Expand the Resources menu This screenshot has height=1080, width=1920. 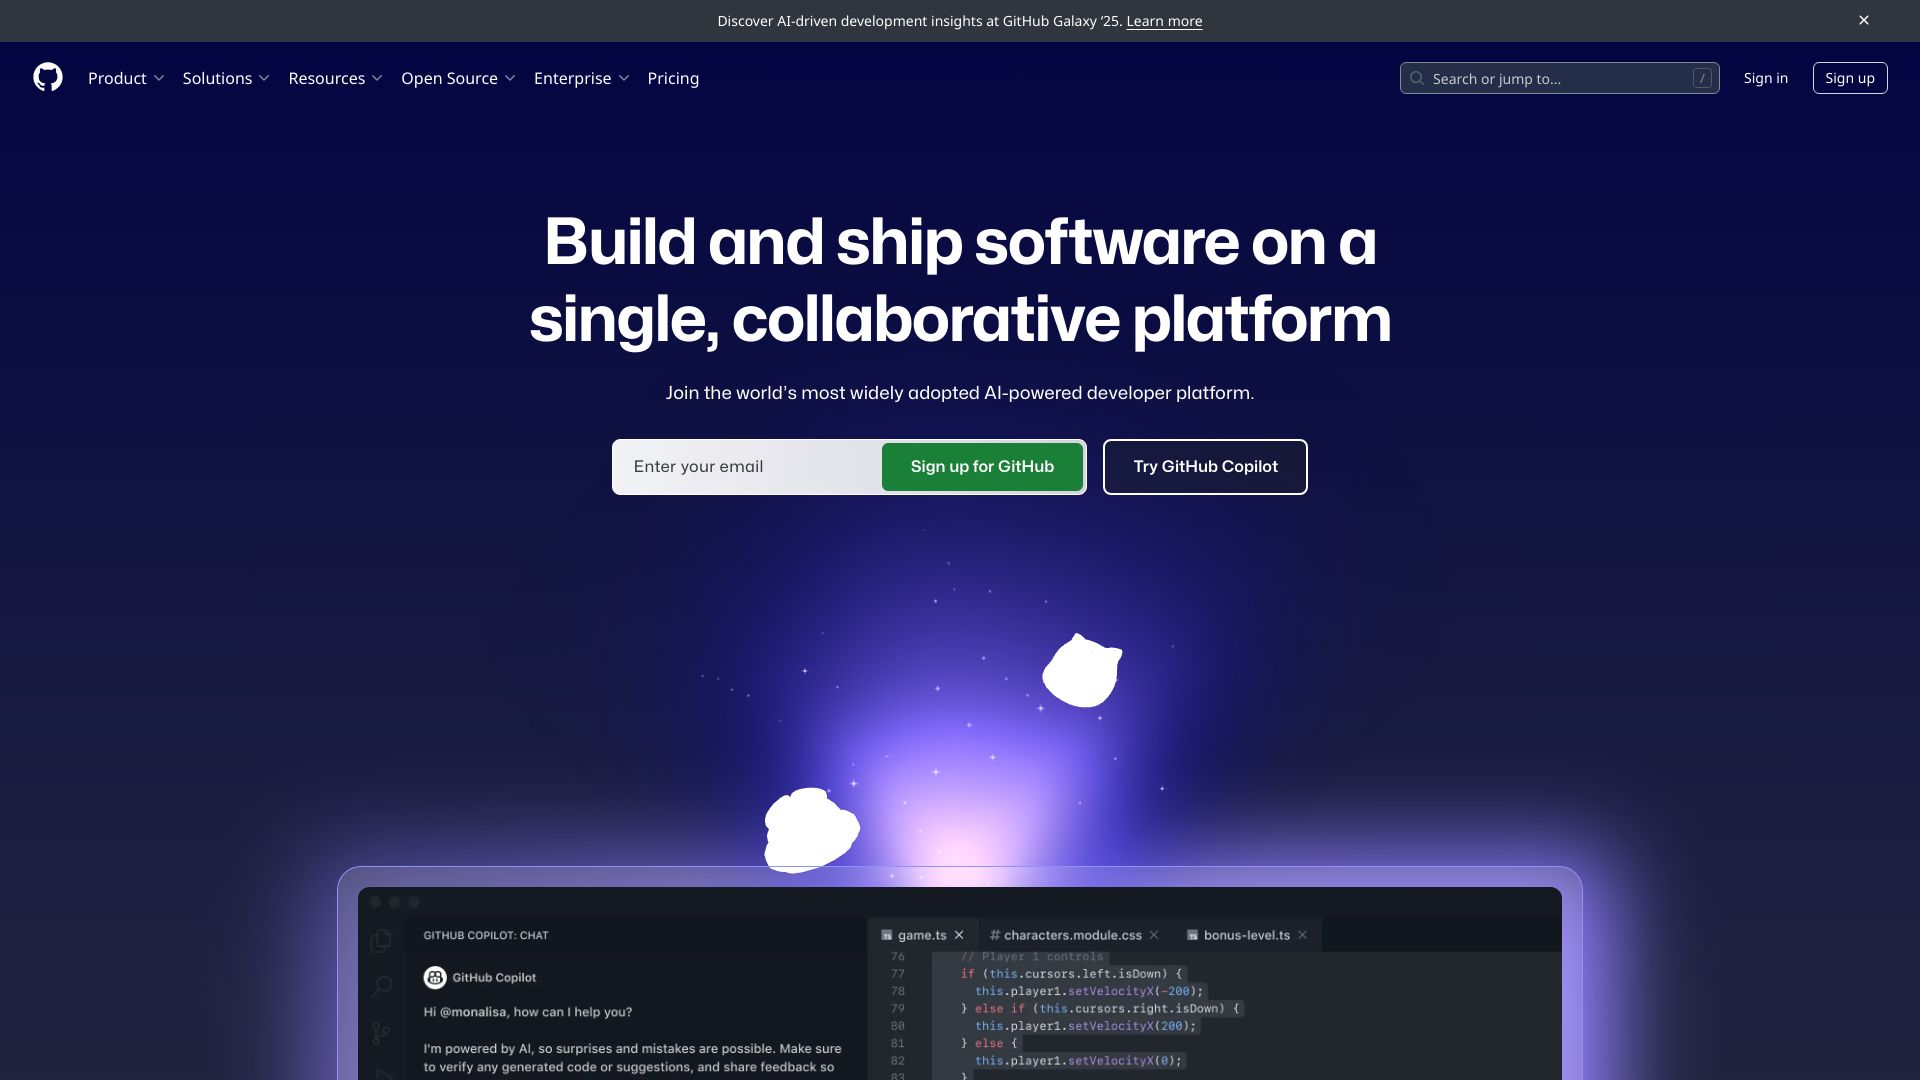335,78
